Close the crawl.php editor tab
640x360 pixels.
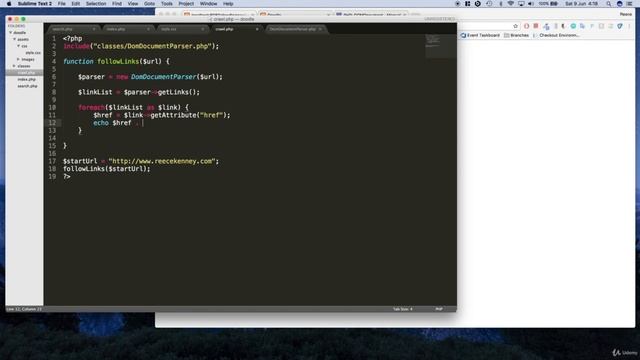(257, 29)
